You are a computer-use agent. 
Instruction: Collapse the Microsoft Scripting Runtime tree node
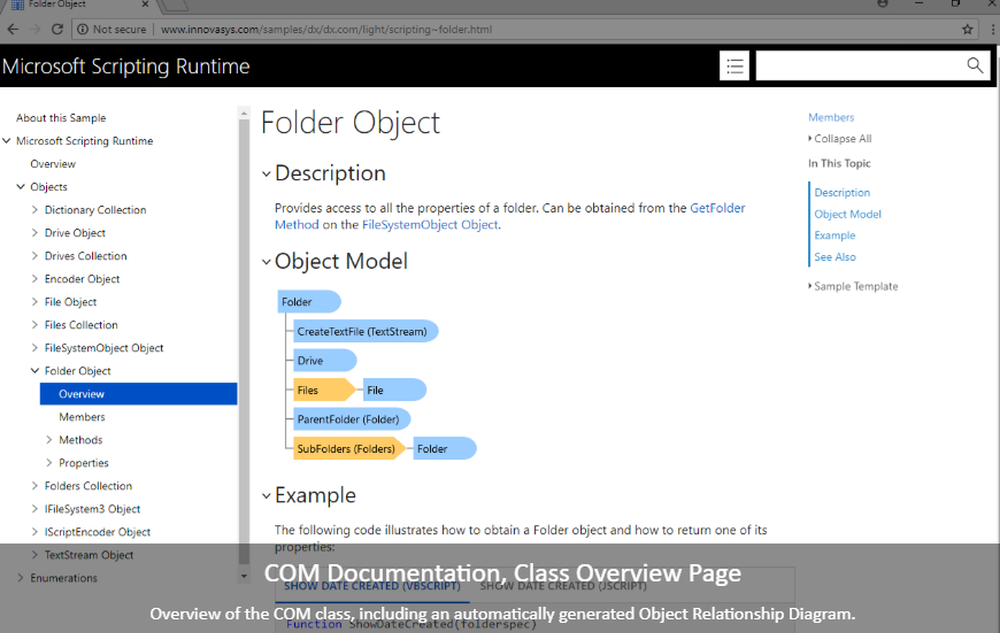click(7, 141)
